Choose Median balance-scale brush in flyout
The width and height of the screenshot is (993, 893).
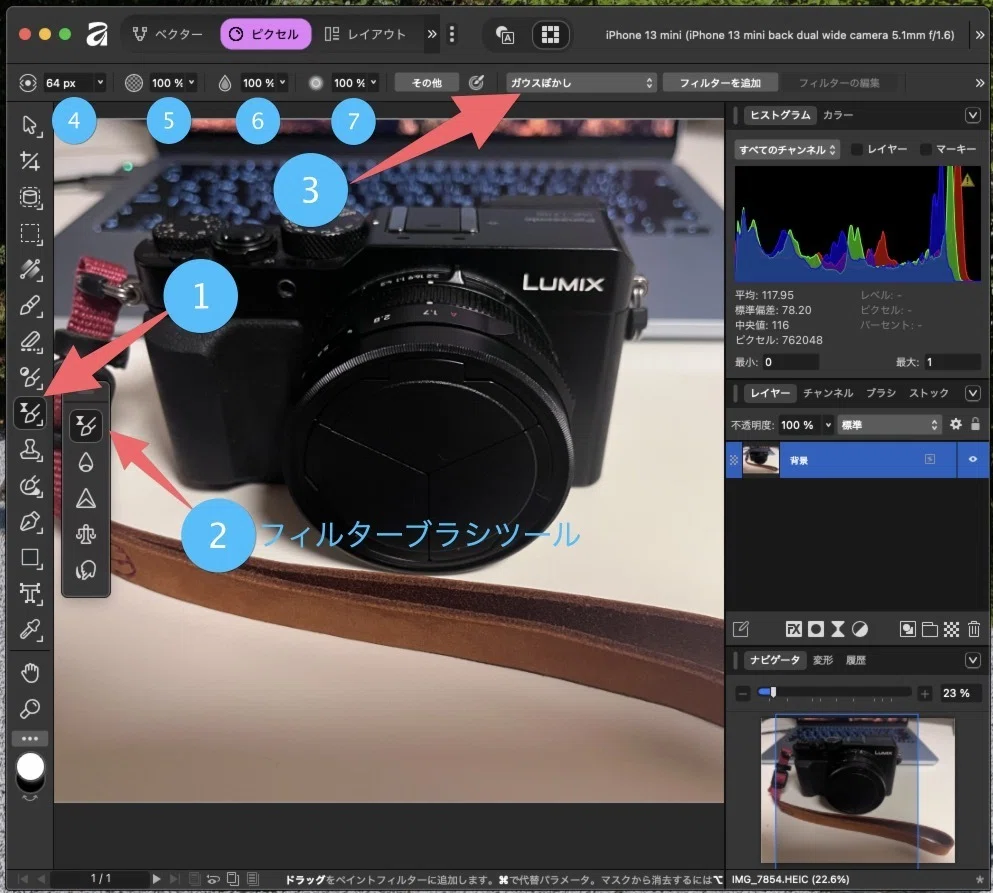pos(86,535)
